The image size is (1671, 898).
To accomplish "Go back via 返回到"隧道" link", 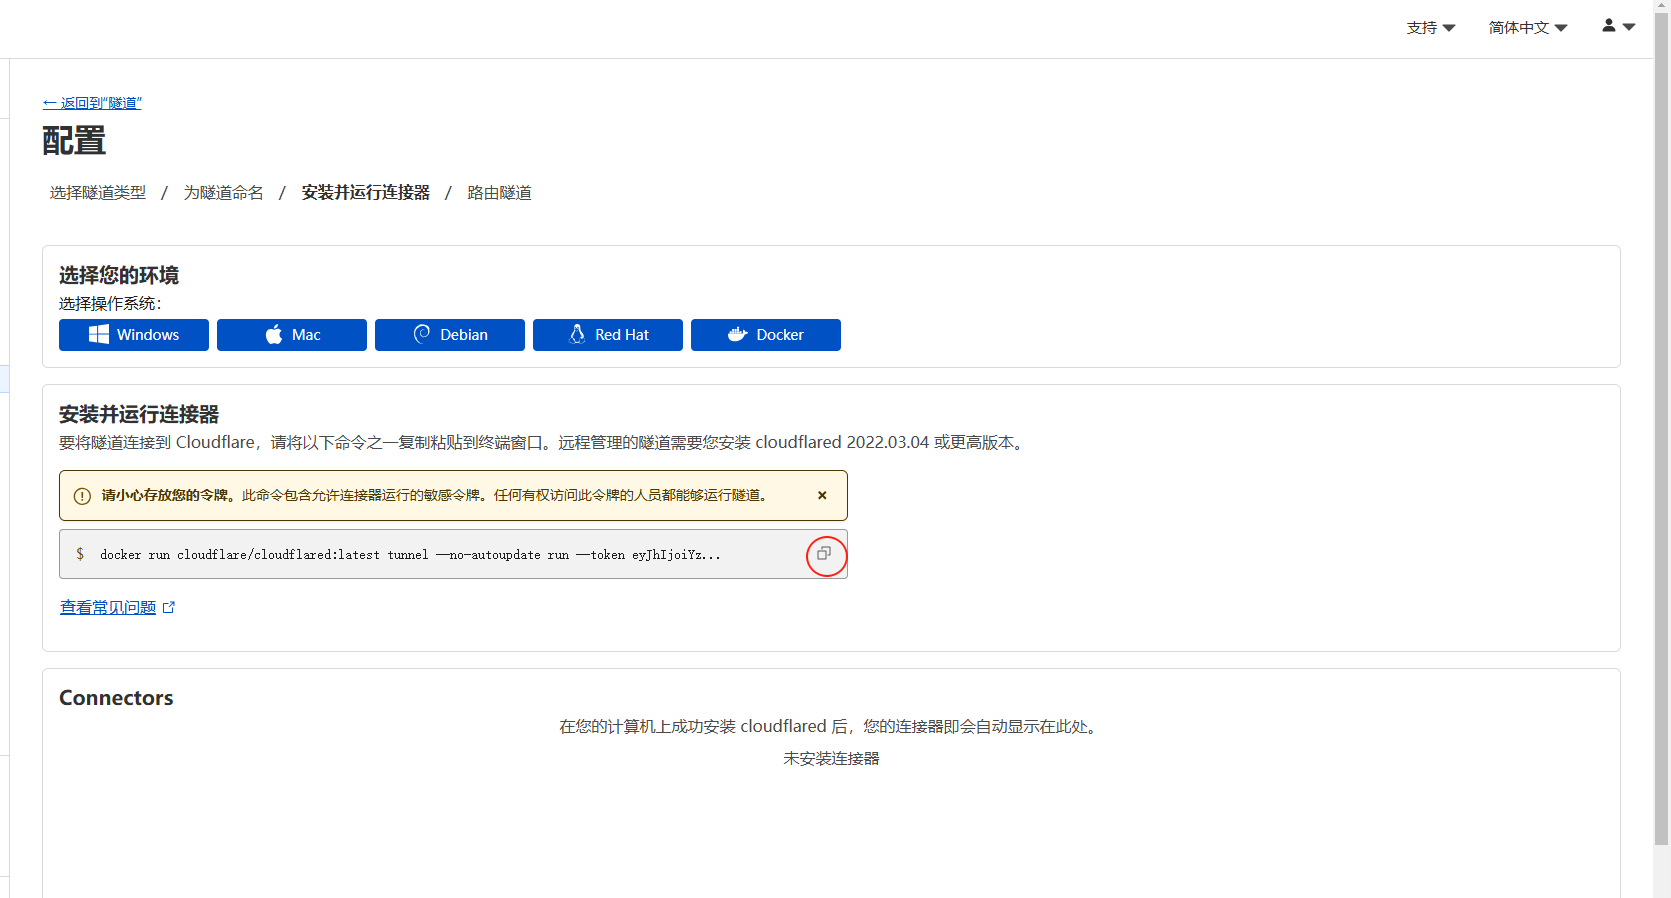I will (92, 103).
